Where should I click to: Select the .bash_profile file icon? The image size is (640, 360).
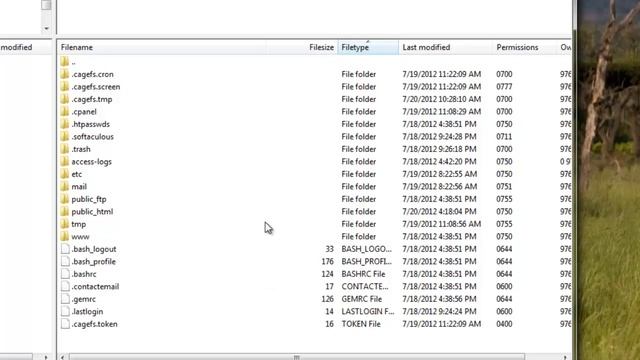pos(65,262)
